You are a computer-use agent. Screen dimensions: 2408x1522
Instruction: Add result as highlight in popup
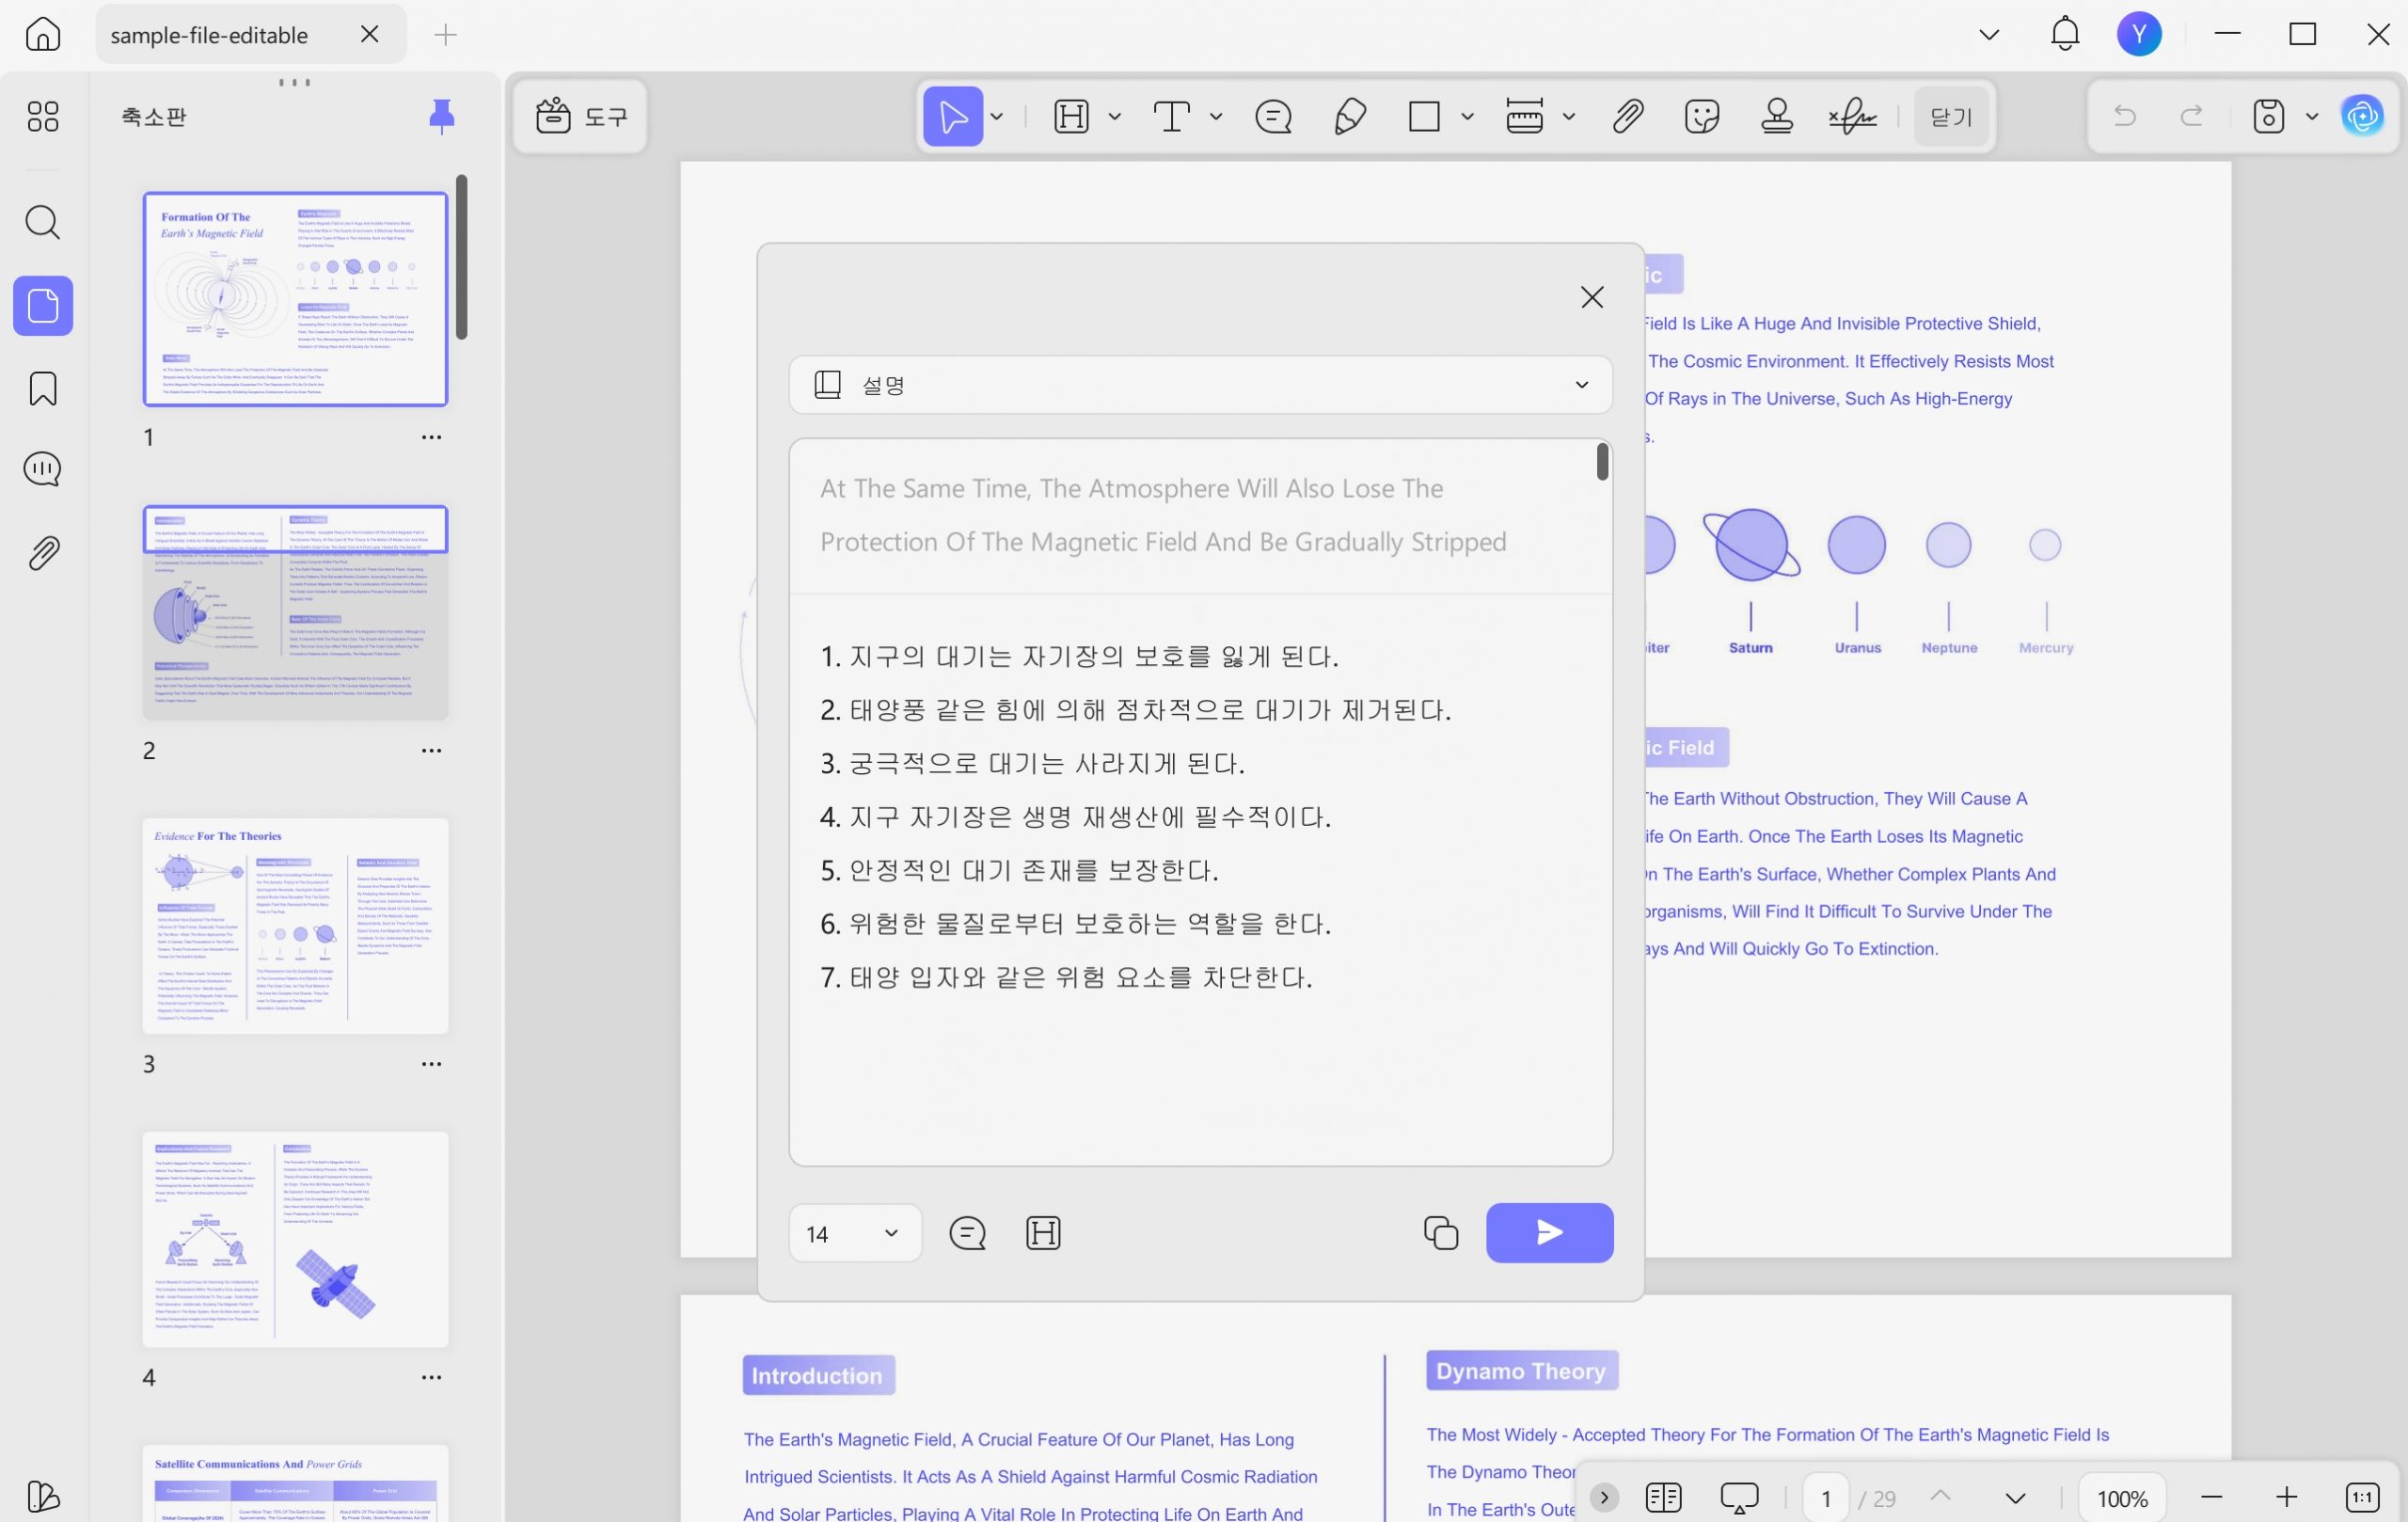coord(1043,1233)
